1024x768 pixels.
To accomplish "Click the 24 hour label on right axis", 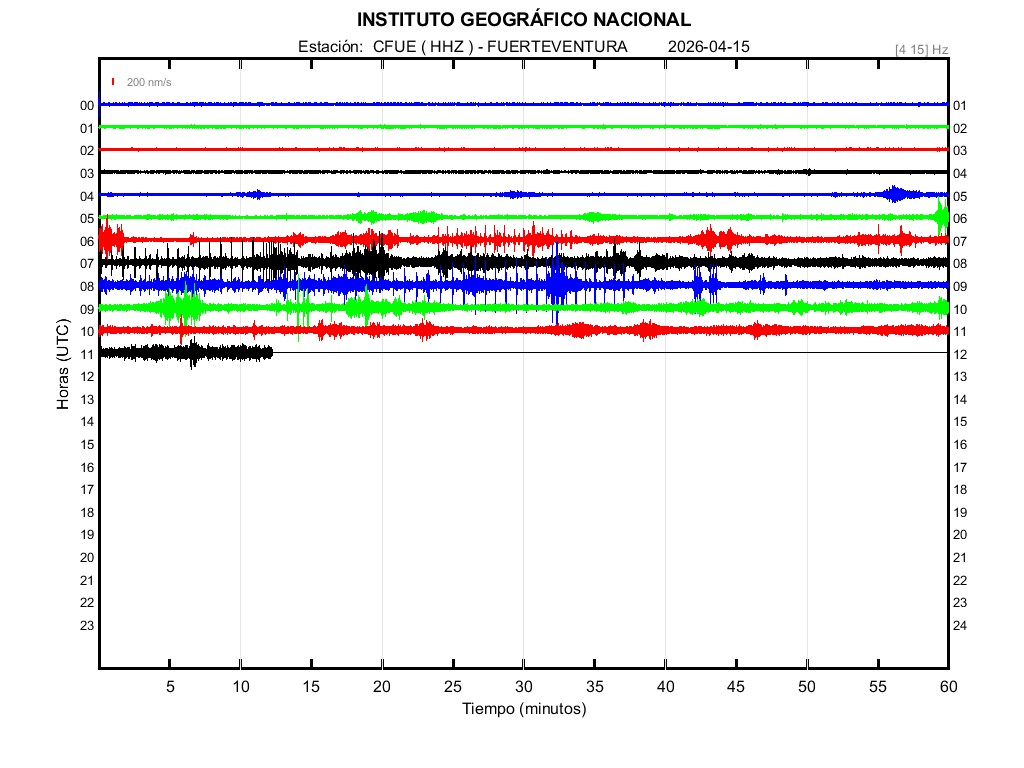I will [x=960, y=626].
